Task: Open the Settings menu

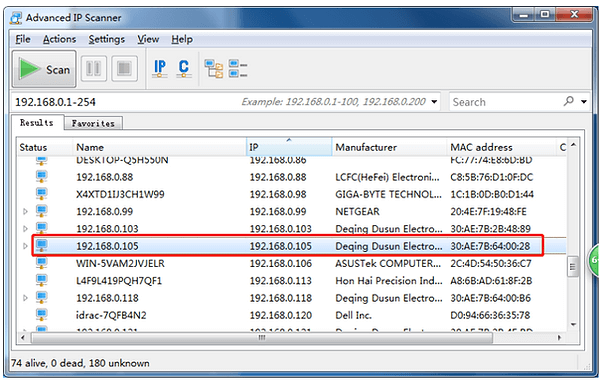Action: (x=106, y=39)
